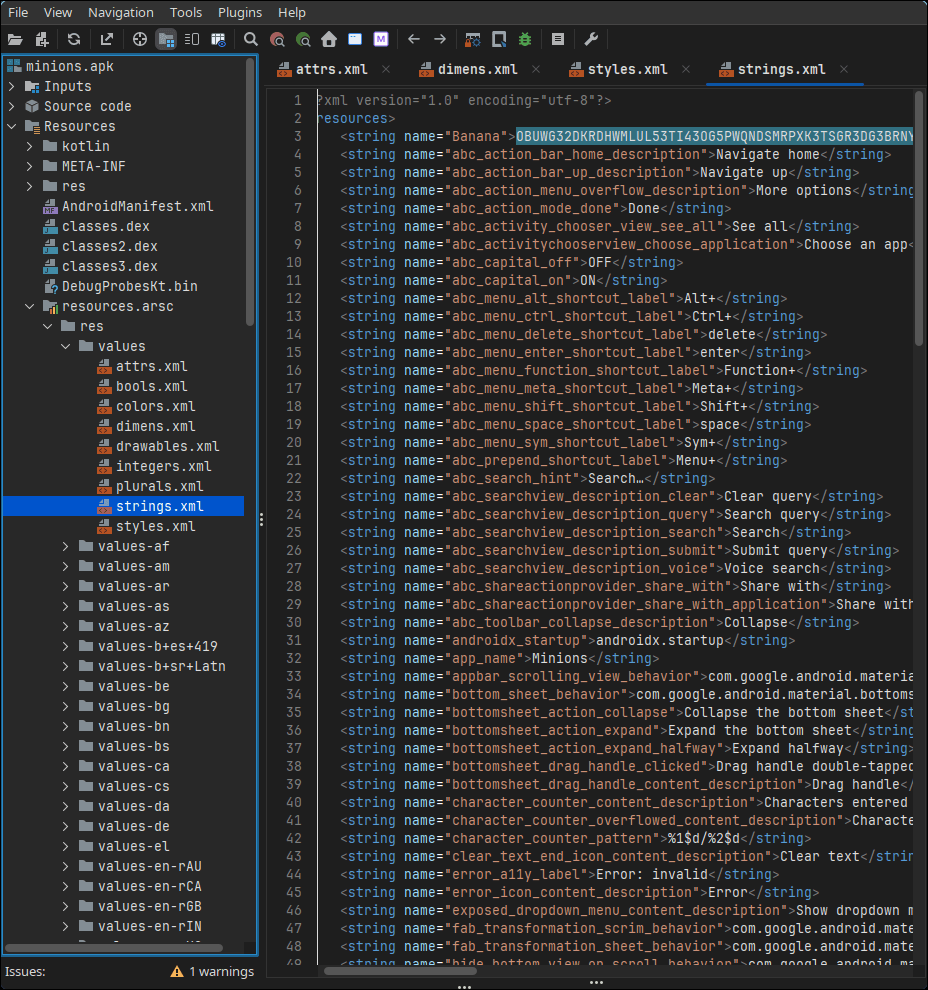928x990 pixels.
Task: Reload files using the refresh icon
Action: 74,40
